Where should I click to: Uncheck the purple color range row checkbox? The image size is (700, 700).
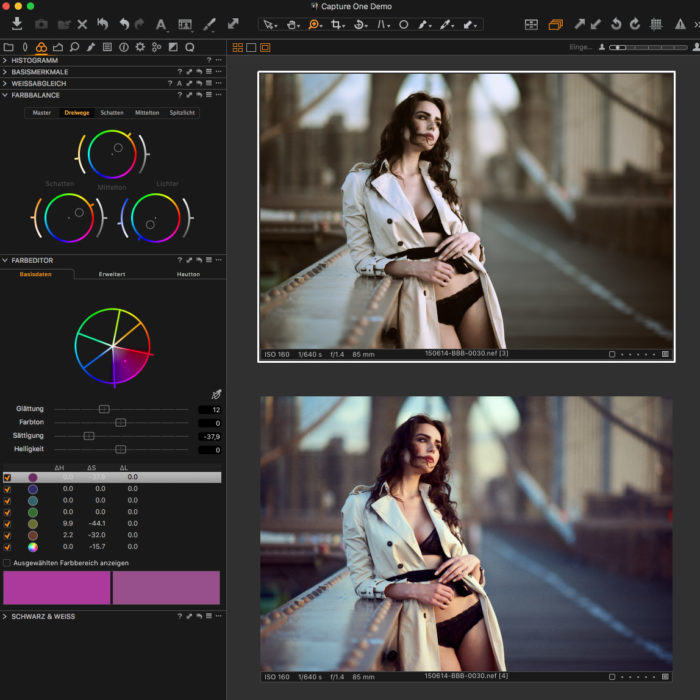point(7,478)
